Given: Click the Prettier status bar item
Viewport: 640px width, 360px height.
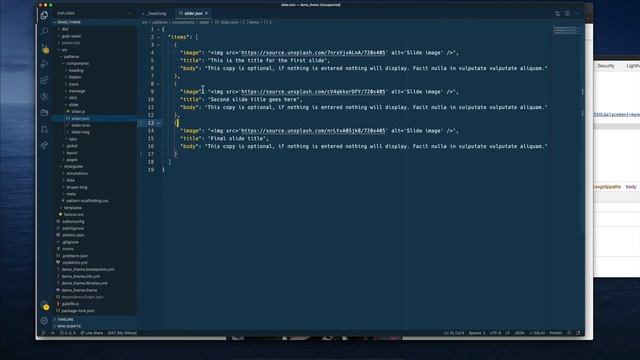Looking at the screenshot, I should (x=556, y=333).
